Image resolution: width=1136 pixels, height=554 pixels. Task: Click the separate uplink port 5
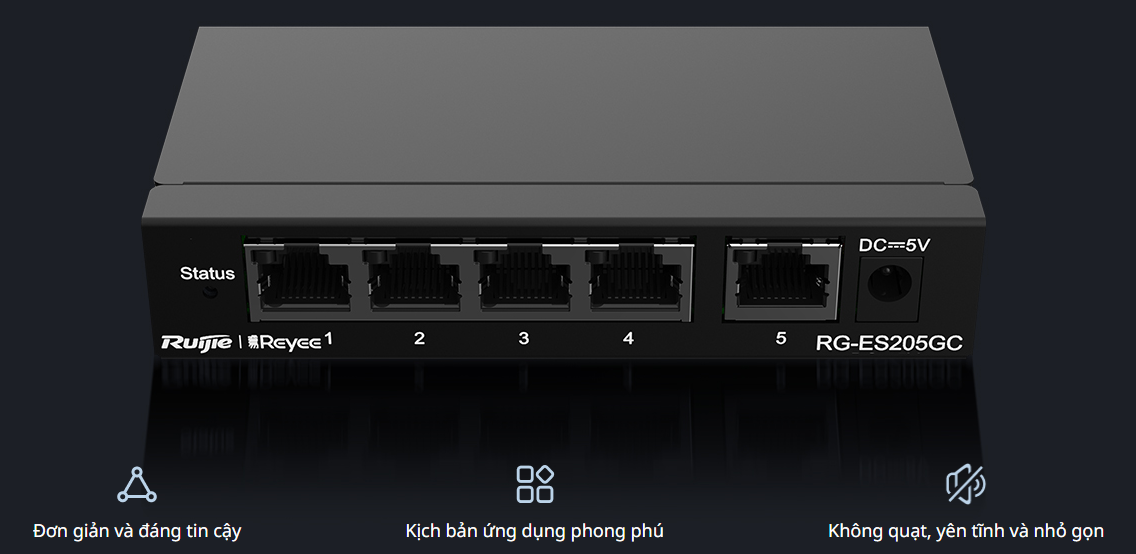coord(782,278)
